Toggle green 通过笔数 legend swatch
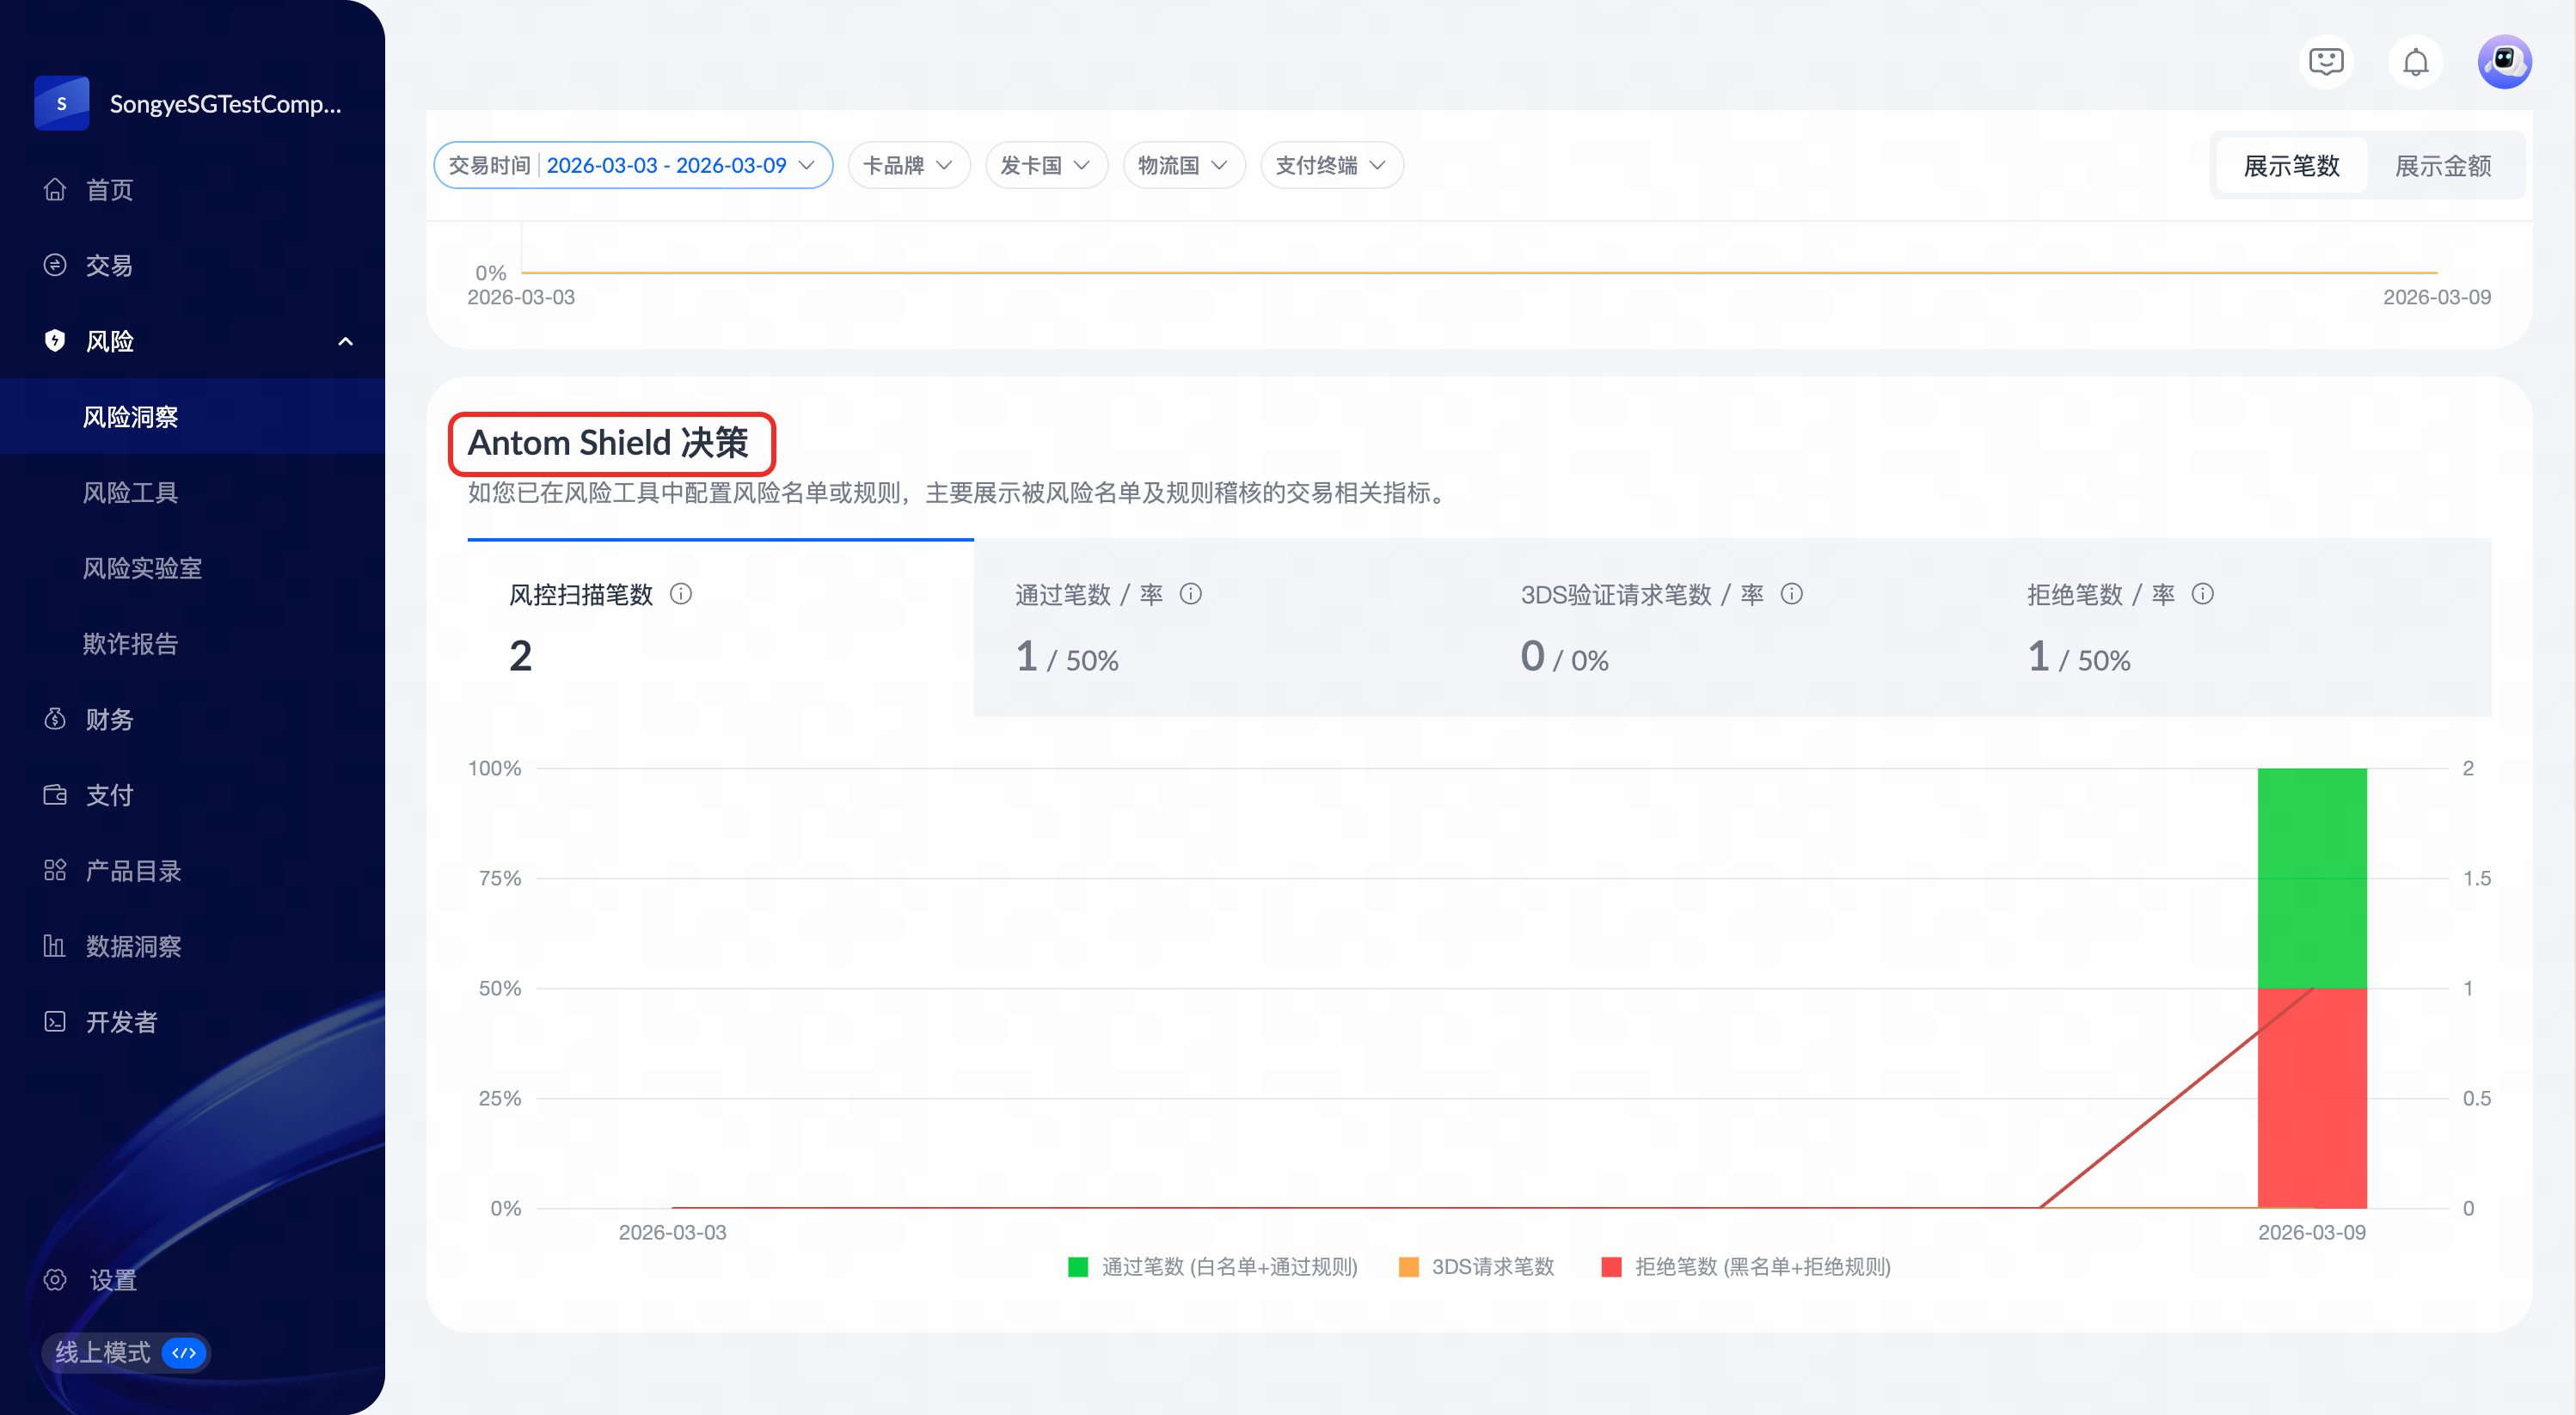The image size is (2576, 1415). pyautogui.click(x=1077, y=1267)
